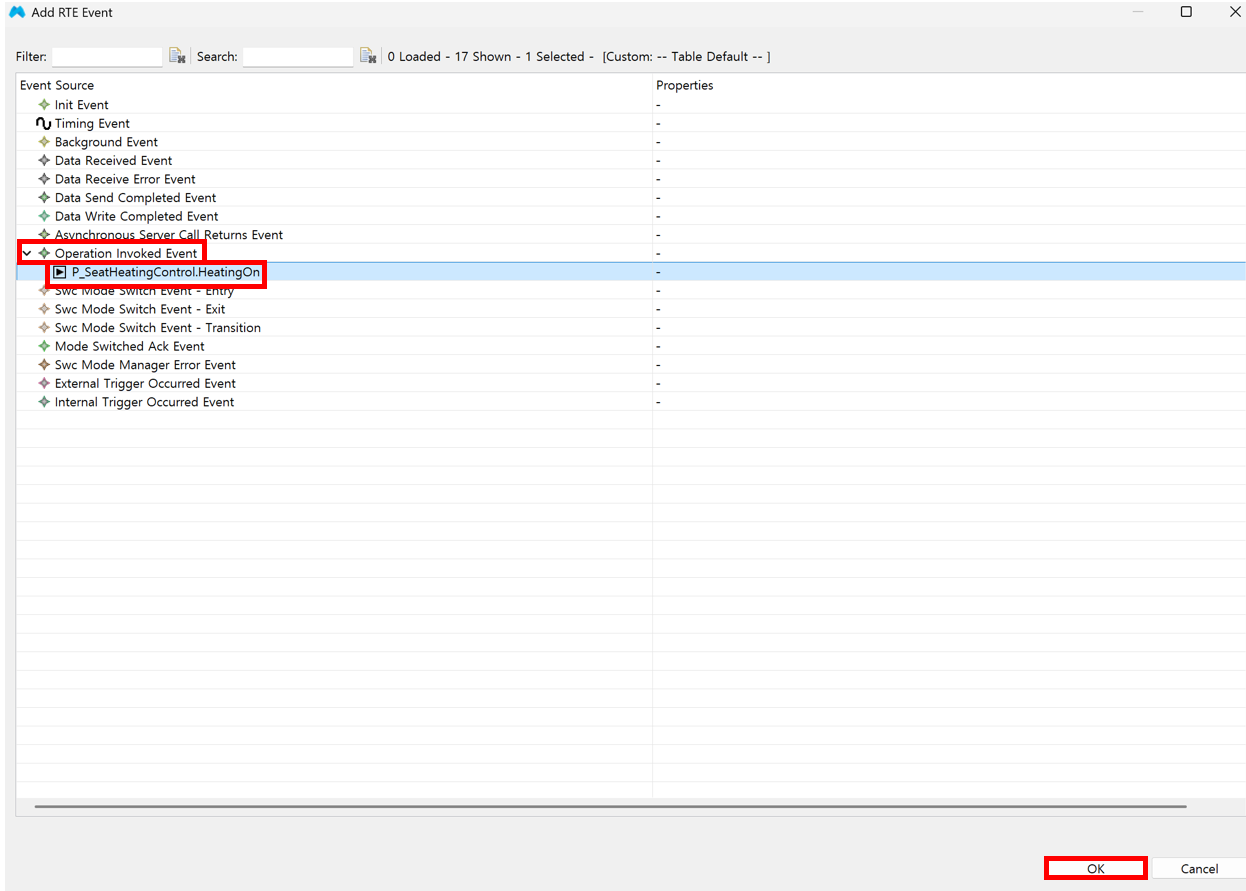The image size is (1246, 891).
Task: Select Asynchronous Server Call Returns Event row
Action: [631, 235]
